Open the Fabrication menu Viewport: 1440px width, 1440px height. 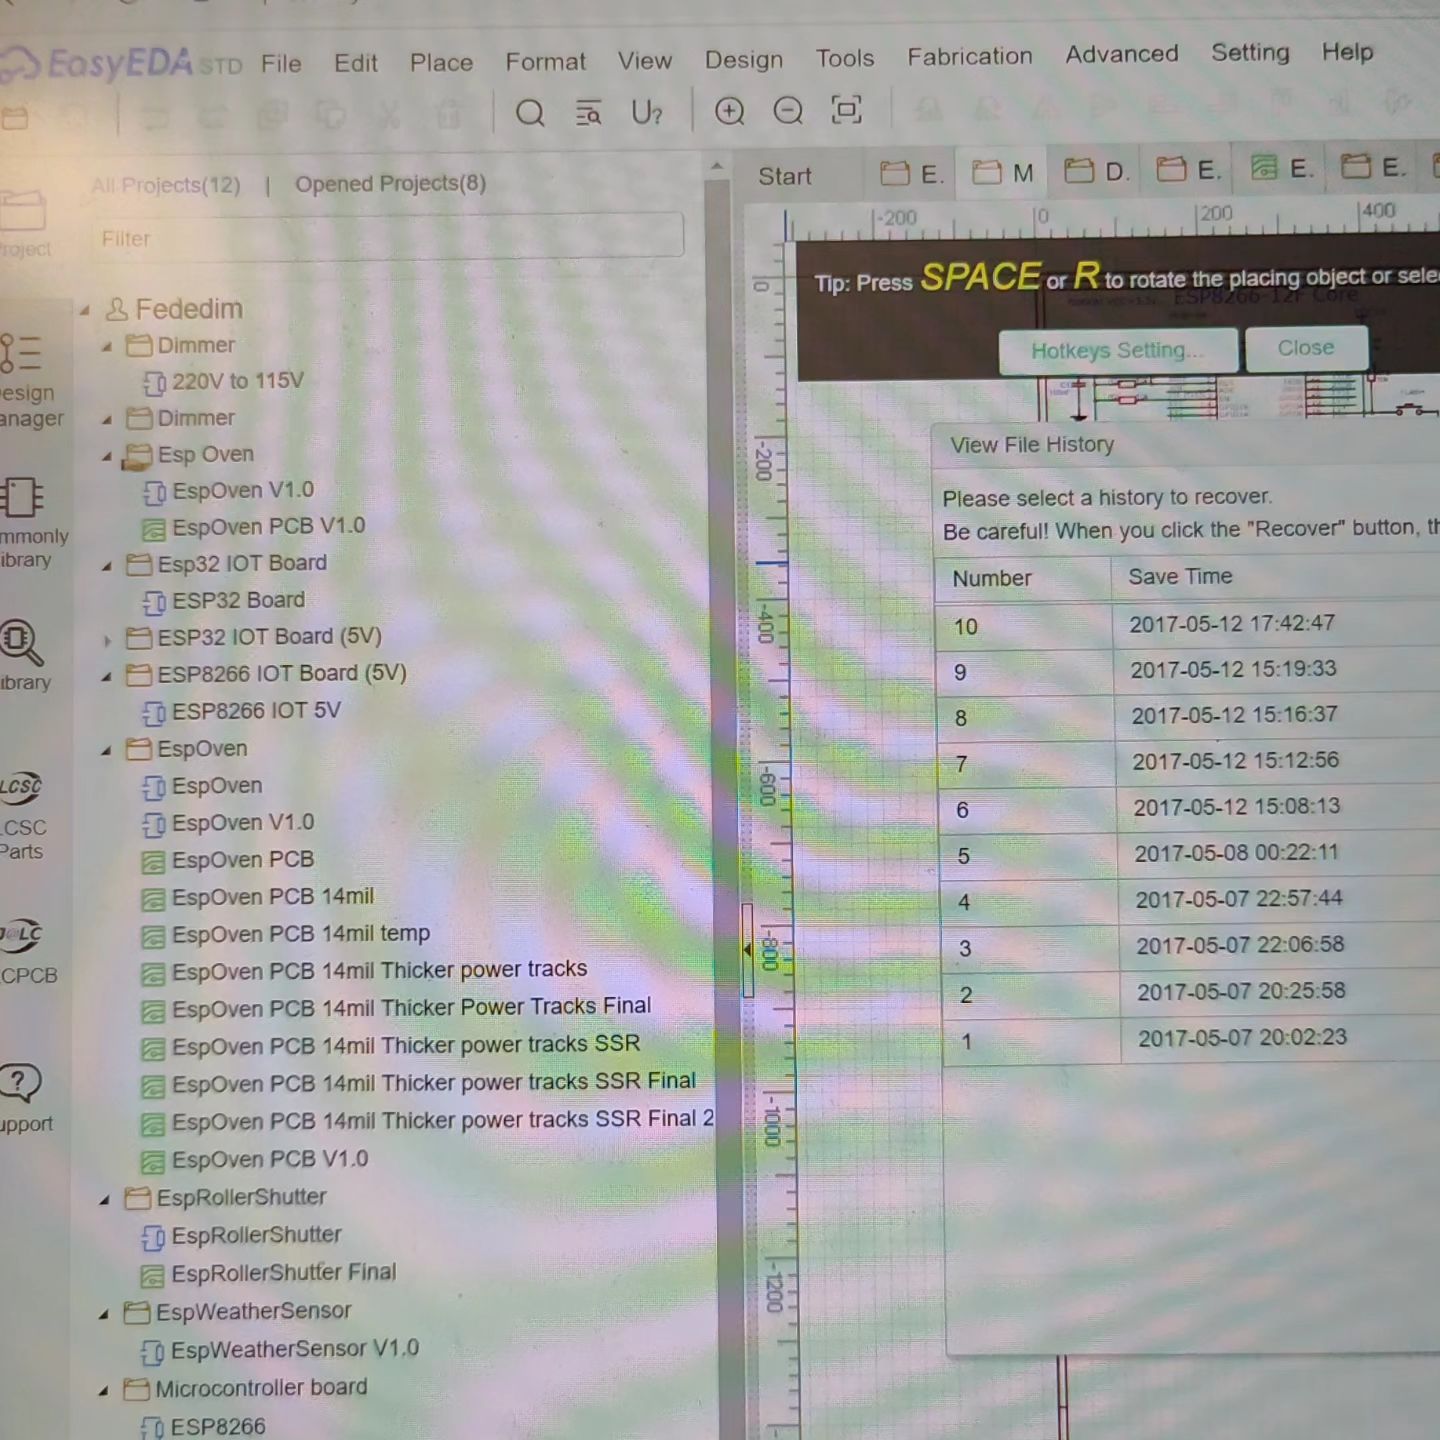(970, 56)
